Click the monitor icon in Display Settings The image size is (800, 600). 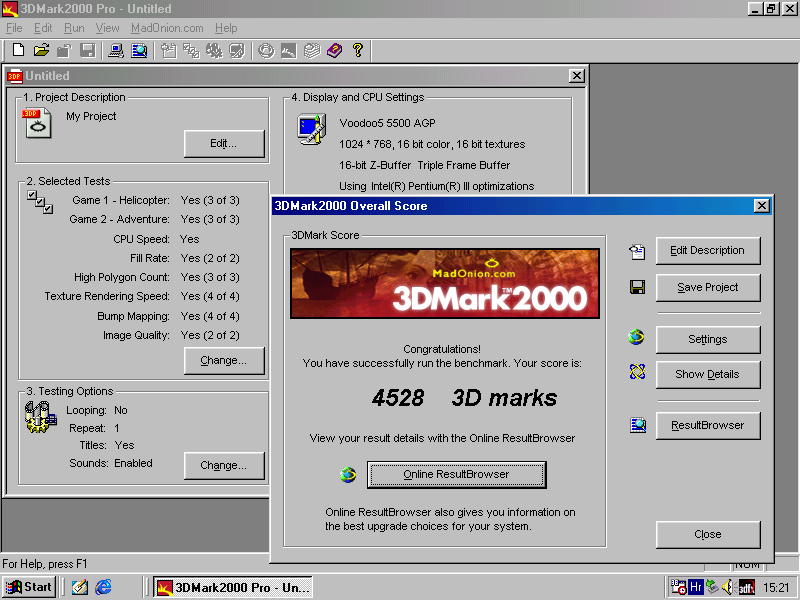point(311,129)
